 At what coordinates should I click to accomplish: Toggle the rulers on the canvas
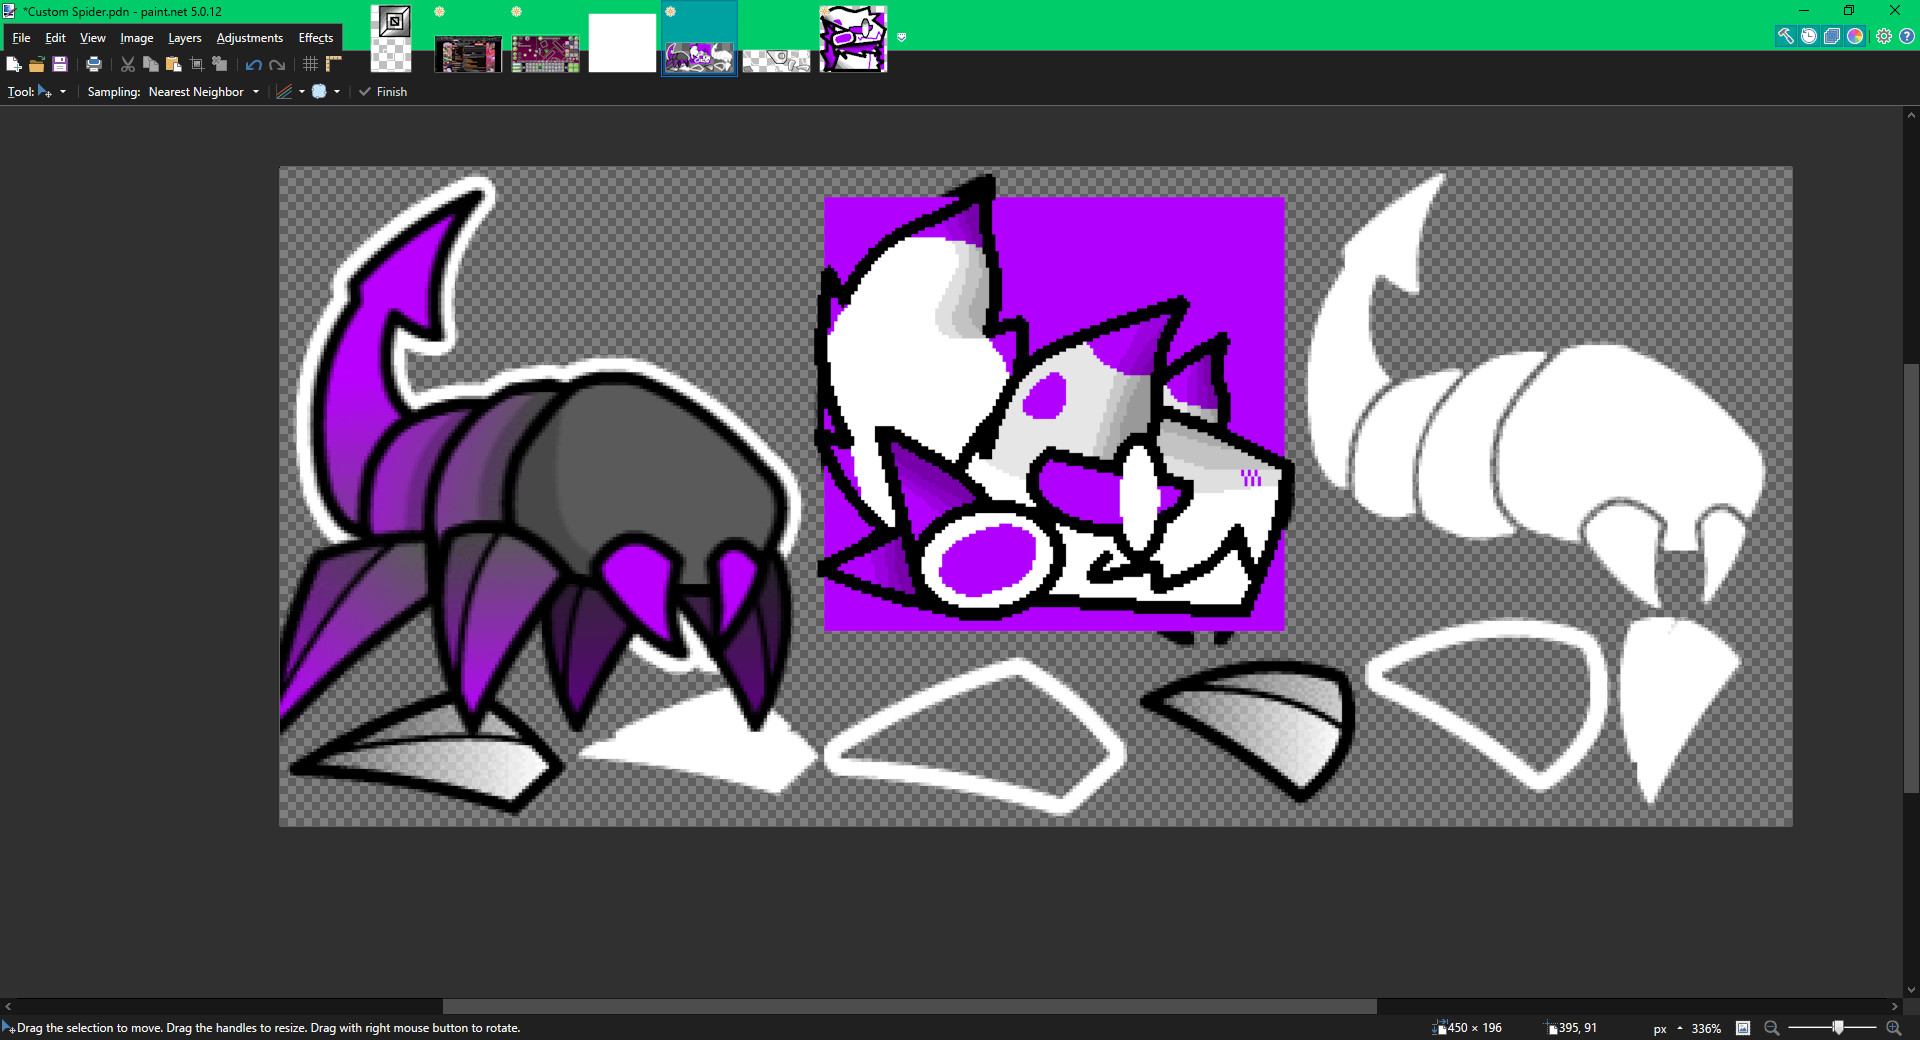[x=334, y=64]
